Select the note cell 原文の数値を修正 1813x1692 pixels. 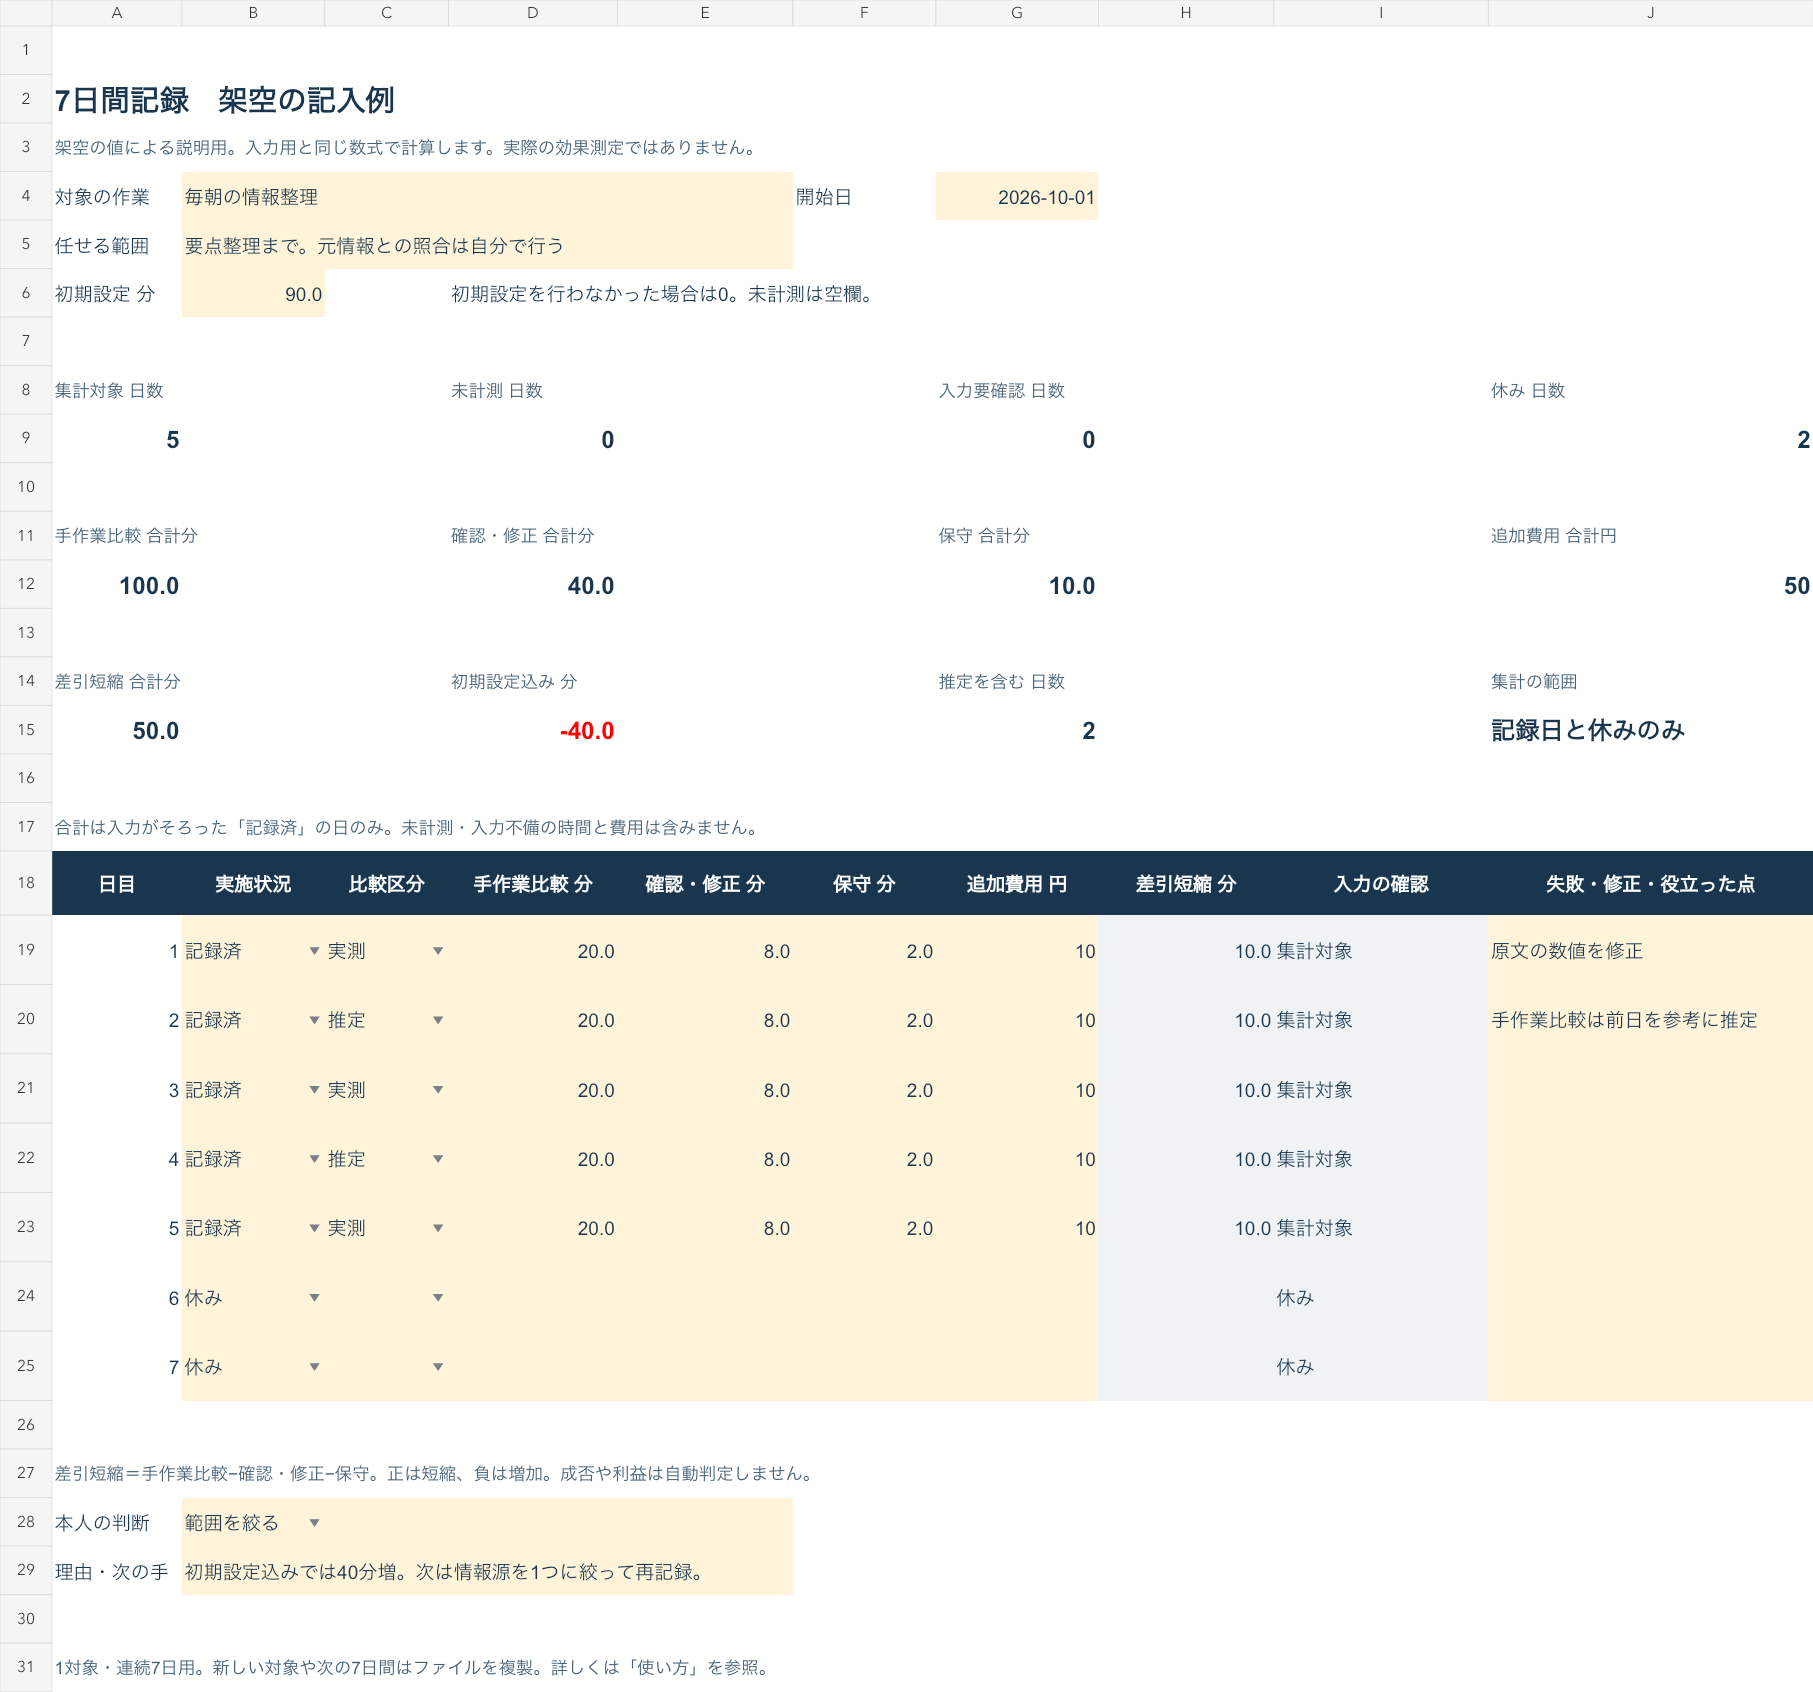pyautogui.click(x=1650, y=951)
